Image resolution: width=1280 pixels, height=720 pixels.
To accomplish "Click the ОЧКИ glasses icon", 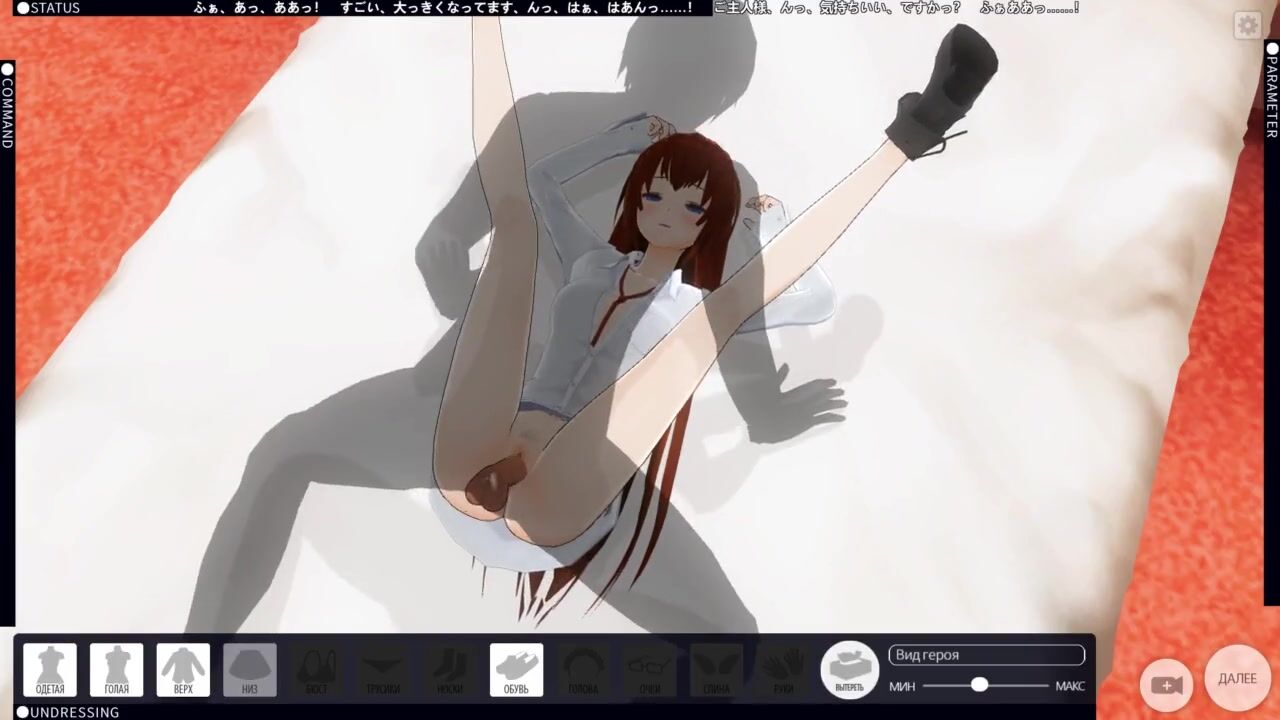I will click(x=649, y=669).
